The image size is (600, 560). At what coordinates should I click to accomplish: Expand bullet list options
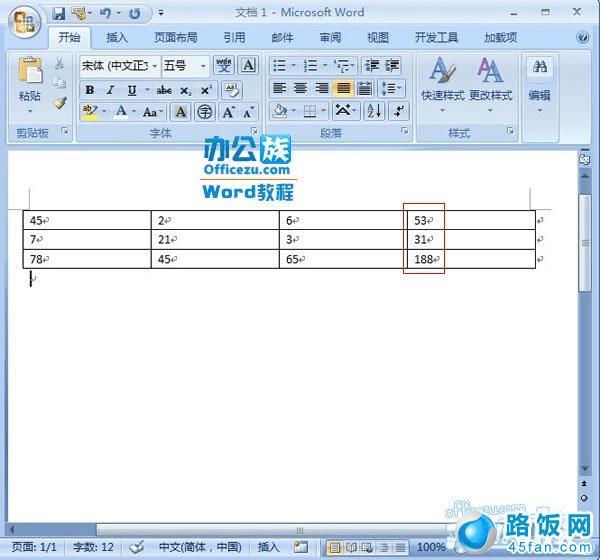[x=294, y=65]
